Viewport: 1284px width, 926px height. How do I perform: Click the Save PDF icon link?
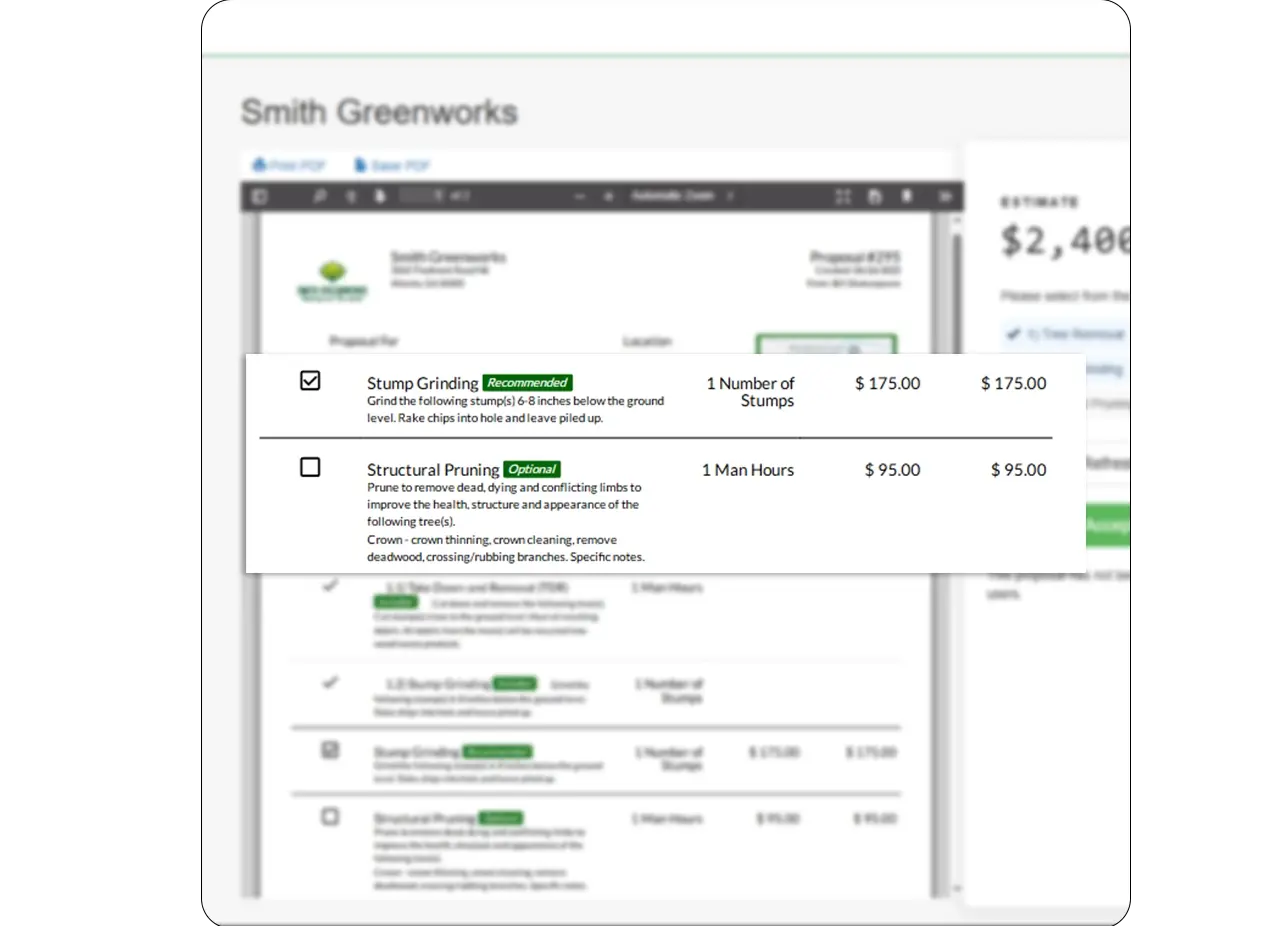(392, 165)
